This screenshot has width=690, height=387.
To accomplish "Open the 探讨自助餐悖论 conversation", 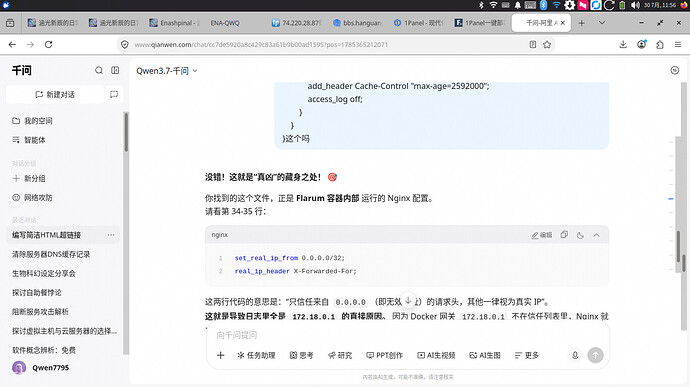I will point(37,293).
